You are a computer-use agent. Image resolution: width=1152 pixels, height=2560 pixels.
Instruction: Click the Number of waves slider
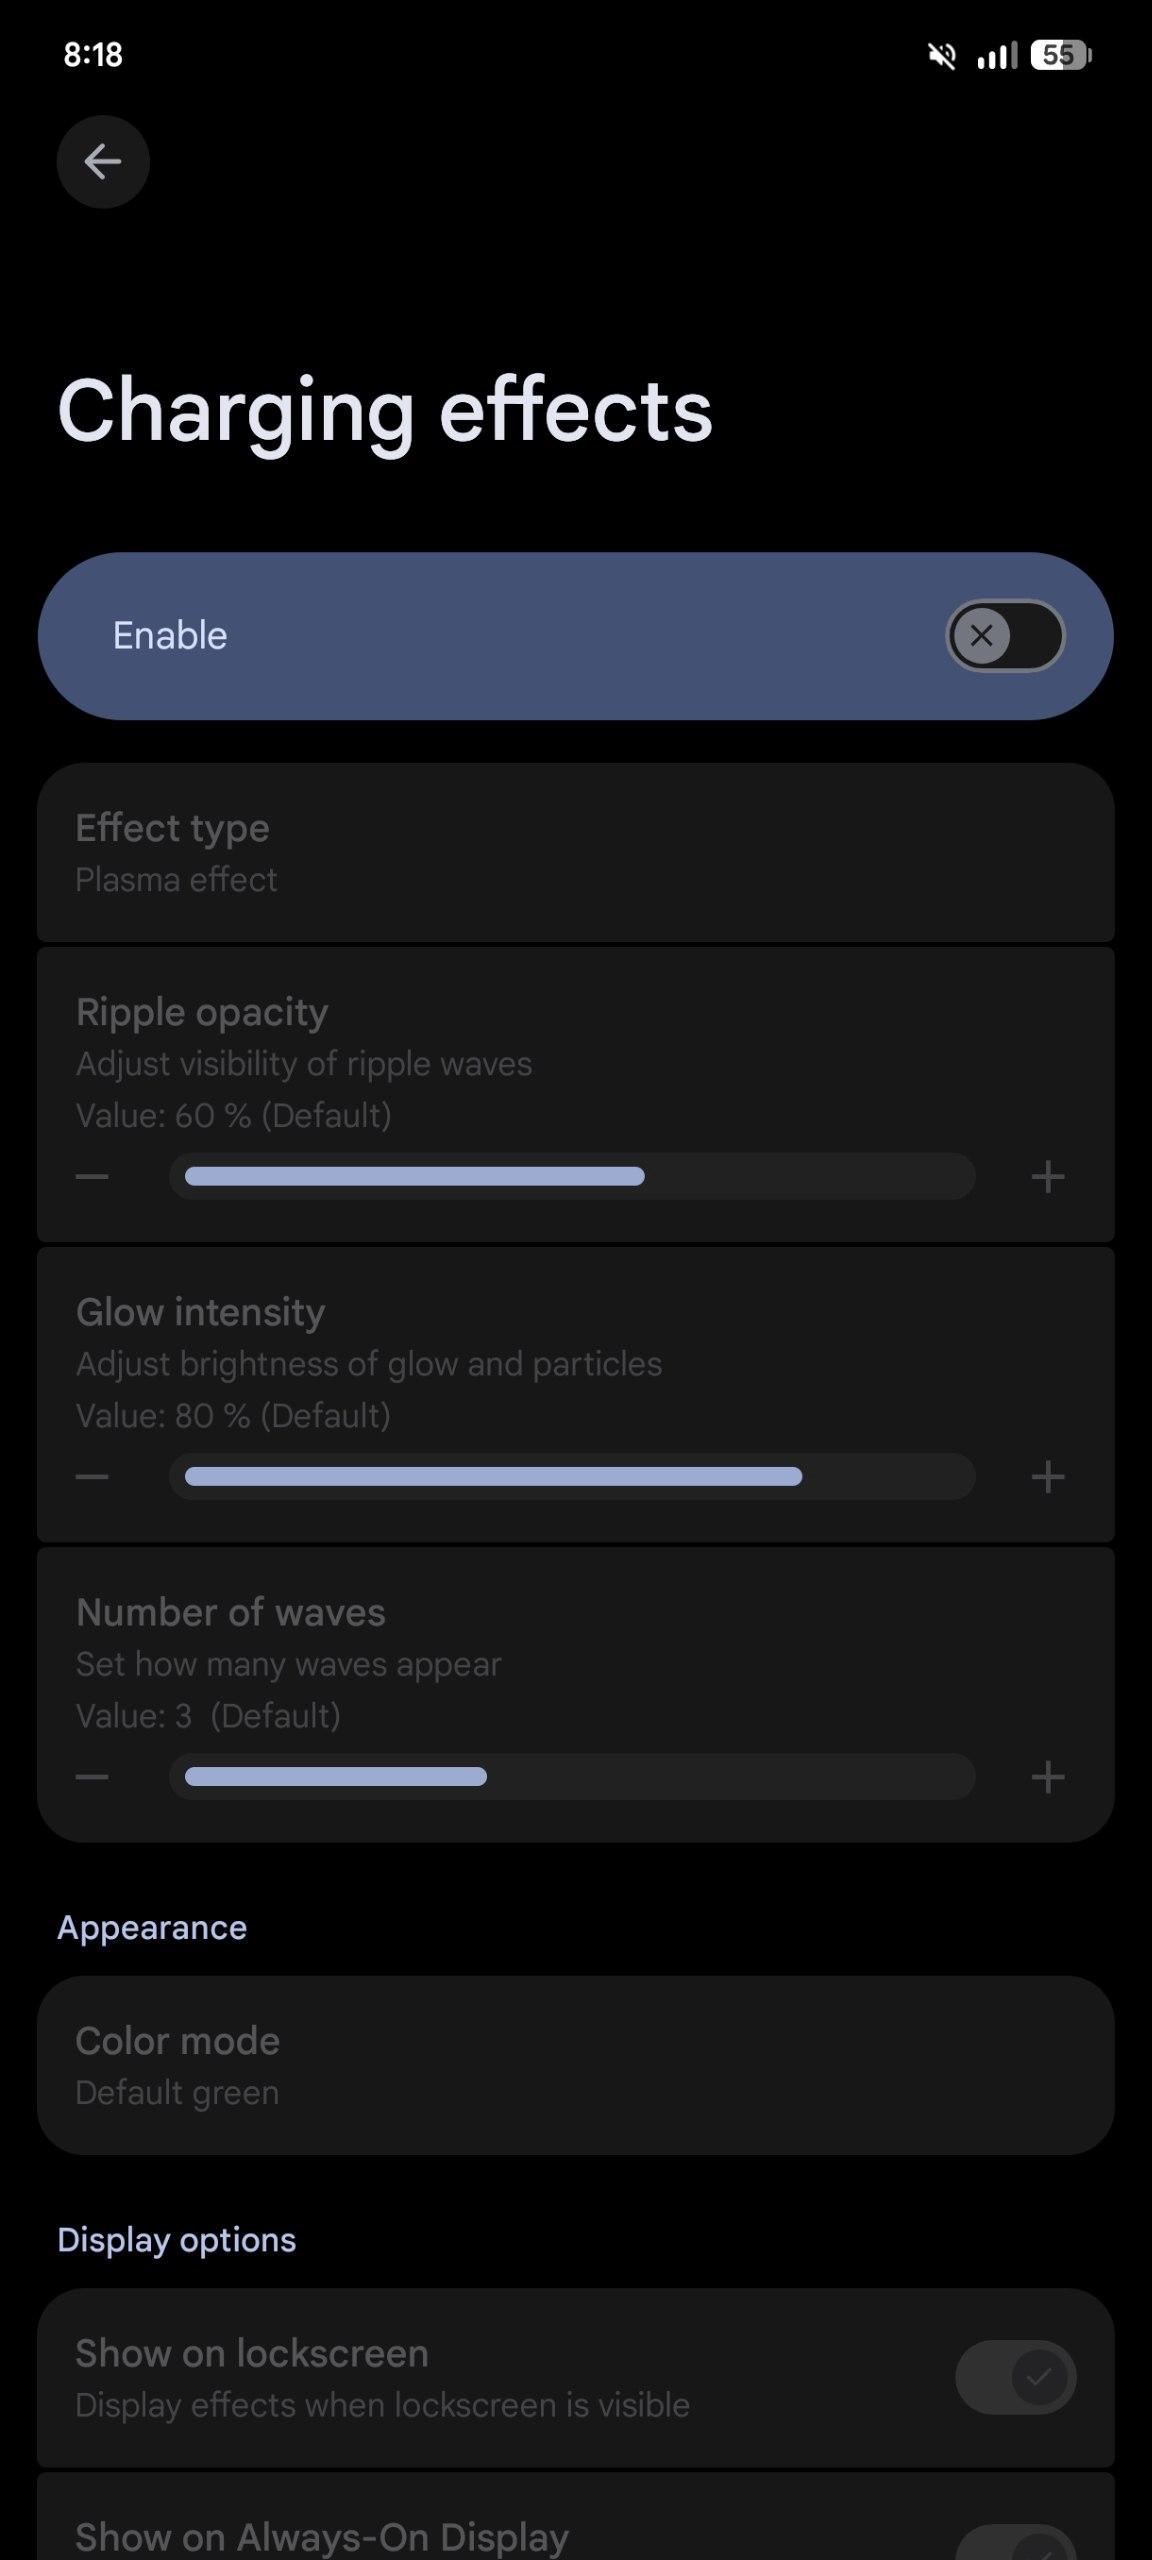pos(572,1777)
